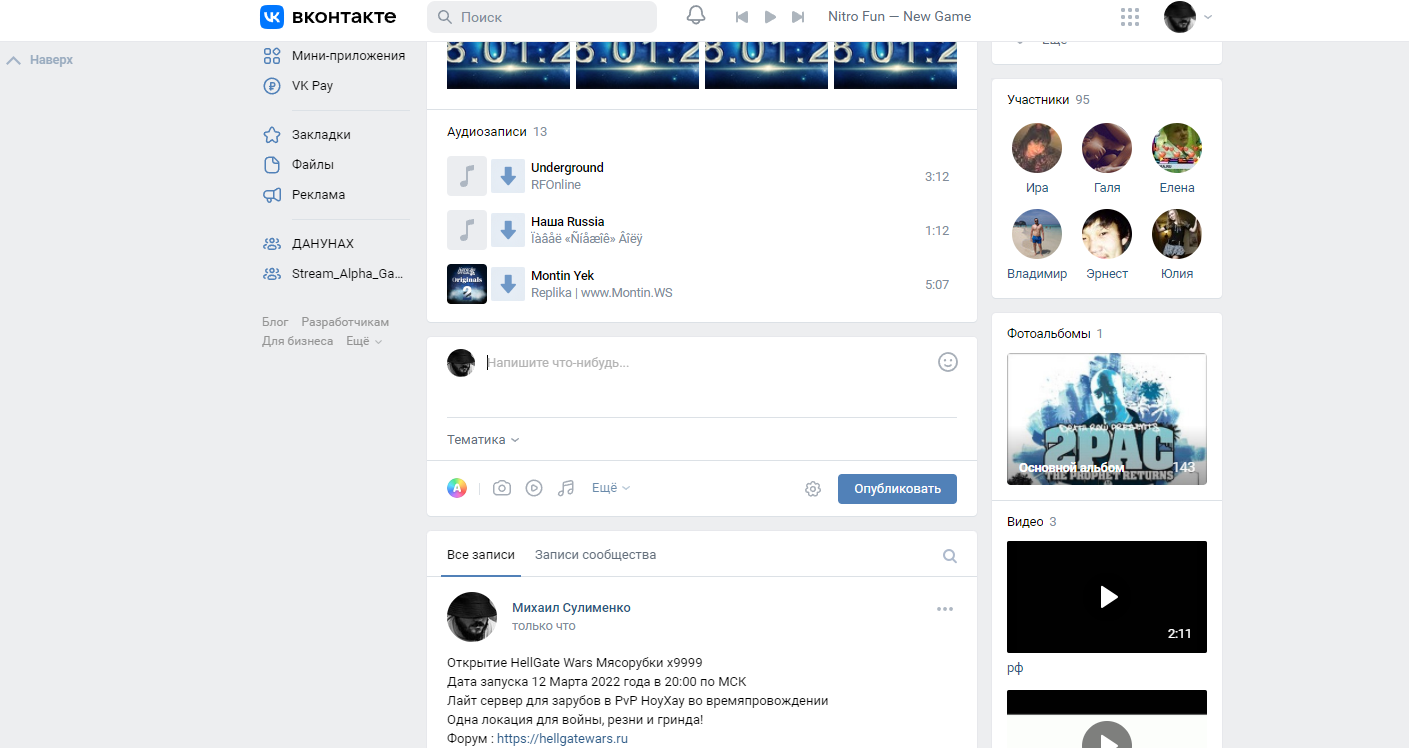1409x748 pixels.
Task: Click the Блог footer link
Action: click(x=275, y=322)
